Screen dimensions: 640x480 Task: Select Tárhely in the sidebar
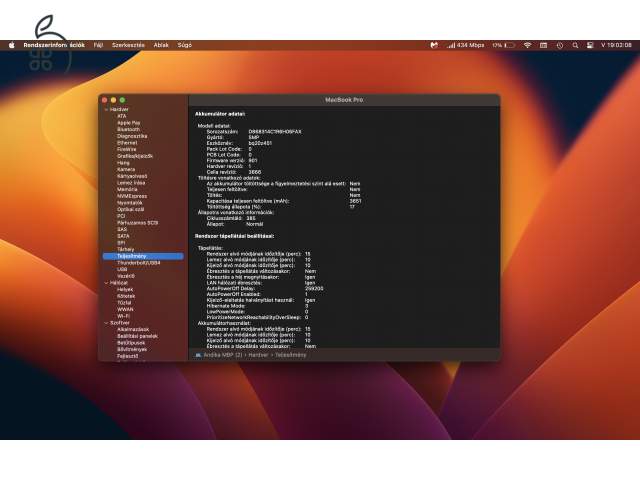pyautogui.click(x=126, y=249)
